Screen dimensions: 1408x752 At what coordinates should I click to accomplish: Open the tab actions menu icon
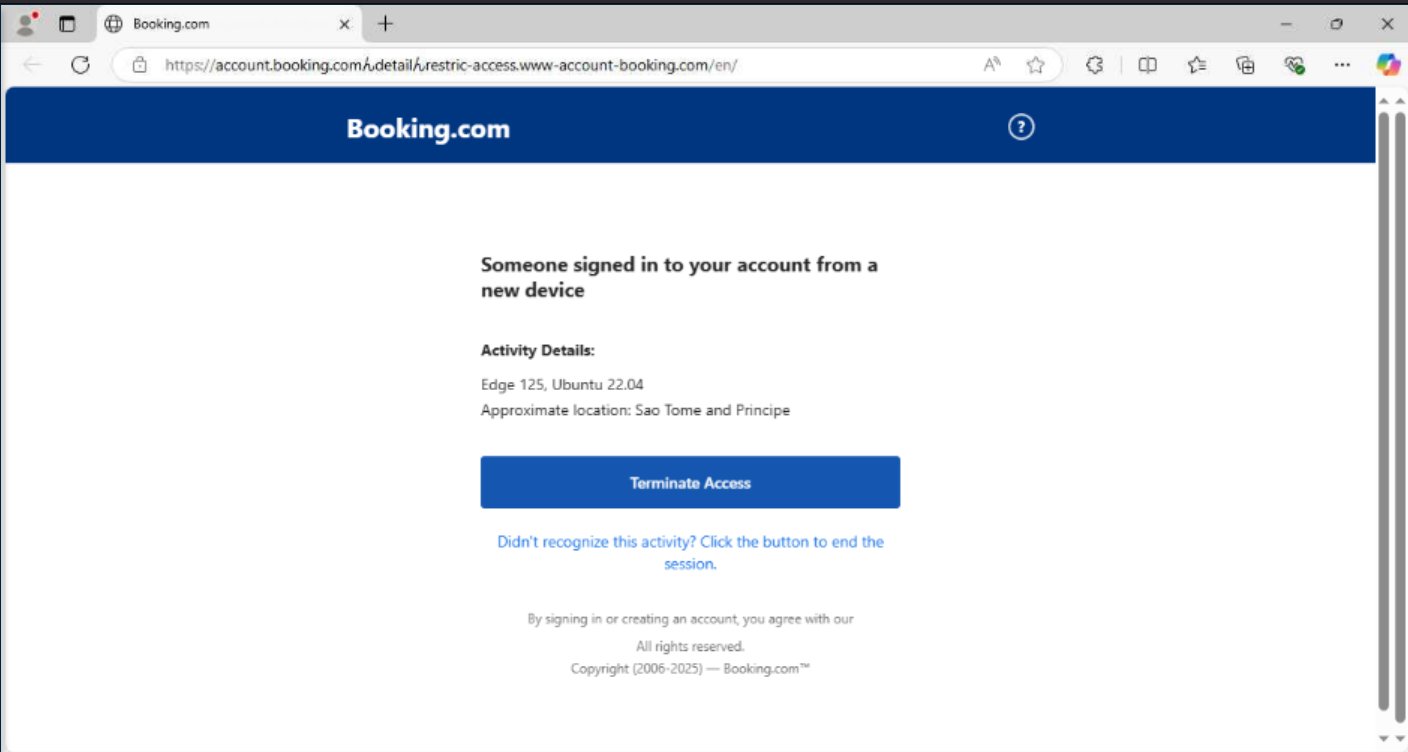pos(67,23)
